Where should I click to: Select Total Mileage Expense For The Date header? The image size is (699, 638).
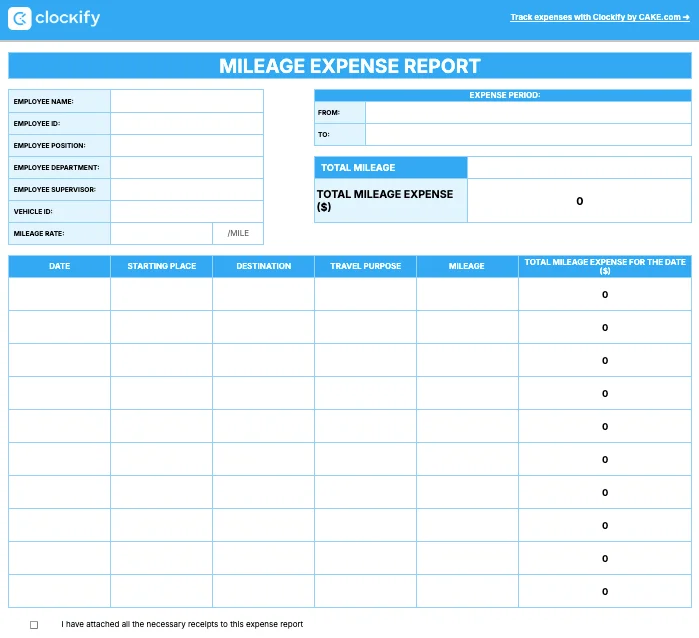[605, 266]
